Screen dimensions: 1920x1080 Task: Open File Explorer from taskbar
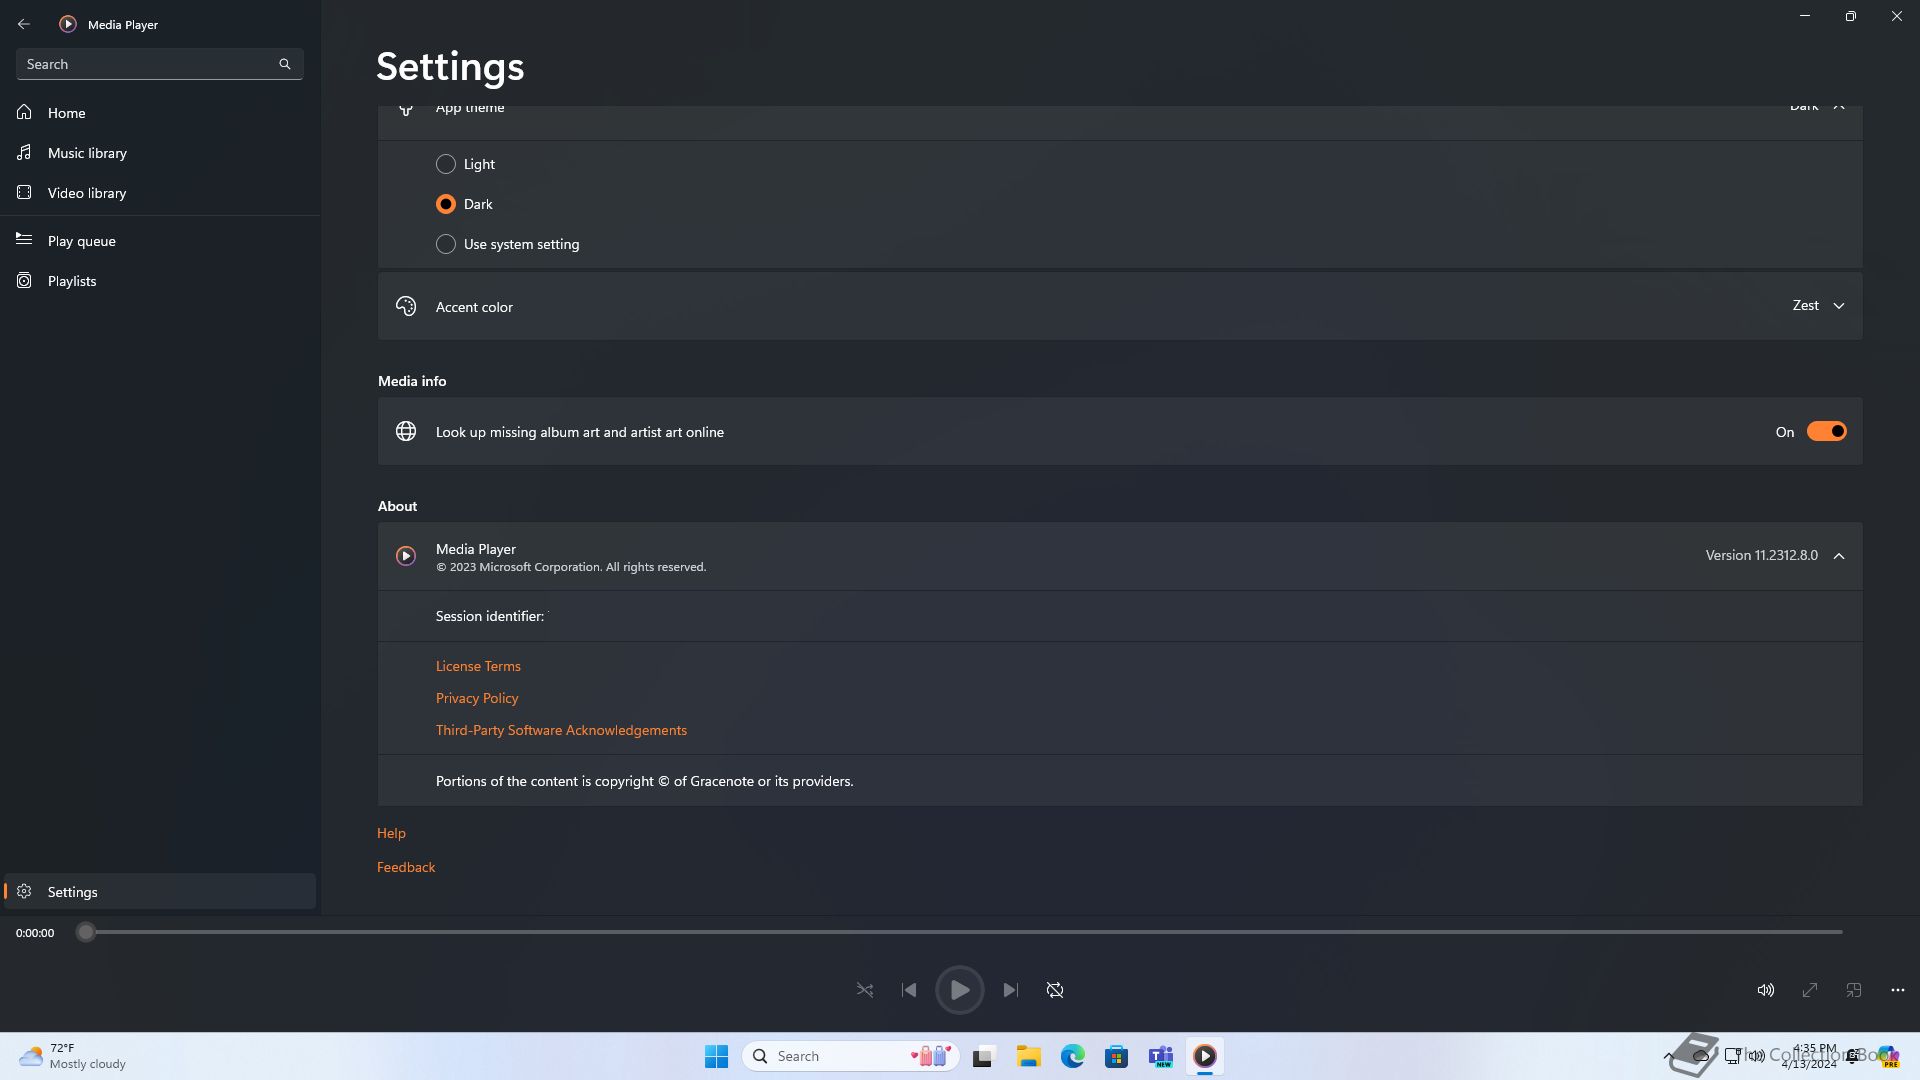[x=1029, y=1056]
